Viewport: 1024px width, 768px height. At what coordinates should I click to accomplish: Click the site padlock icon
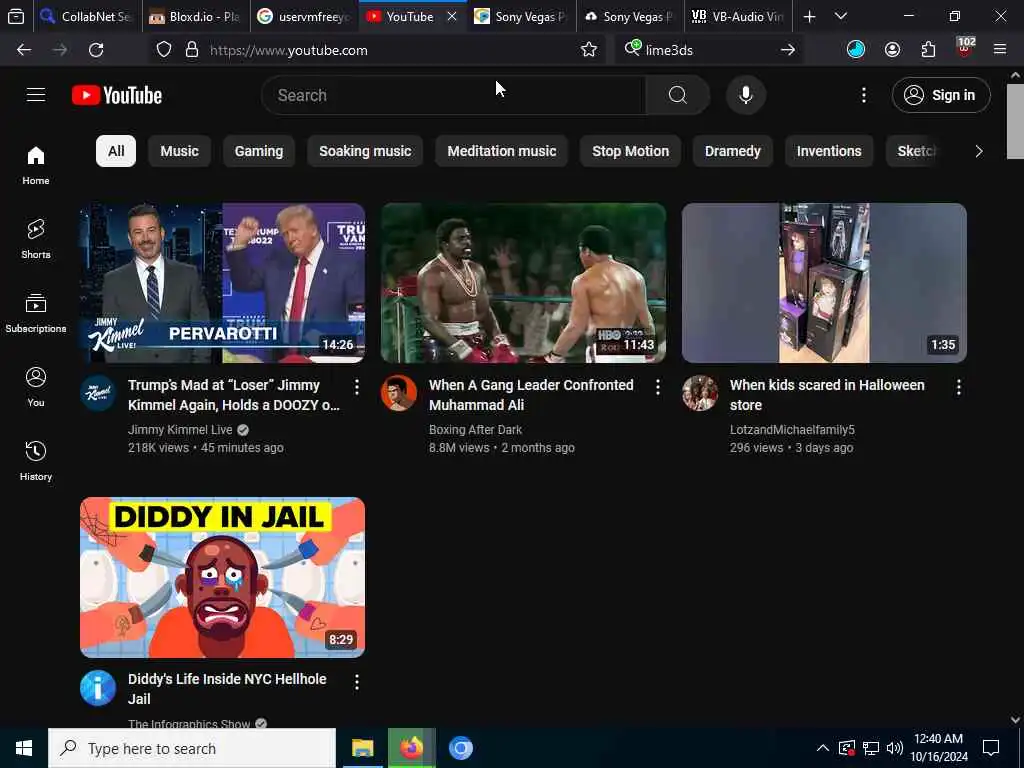click(191, 50)
